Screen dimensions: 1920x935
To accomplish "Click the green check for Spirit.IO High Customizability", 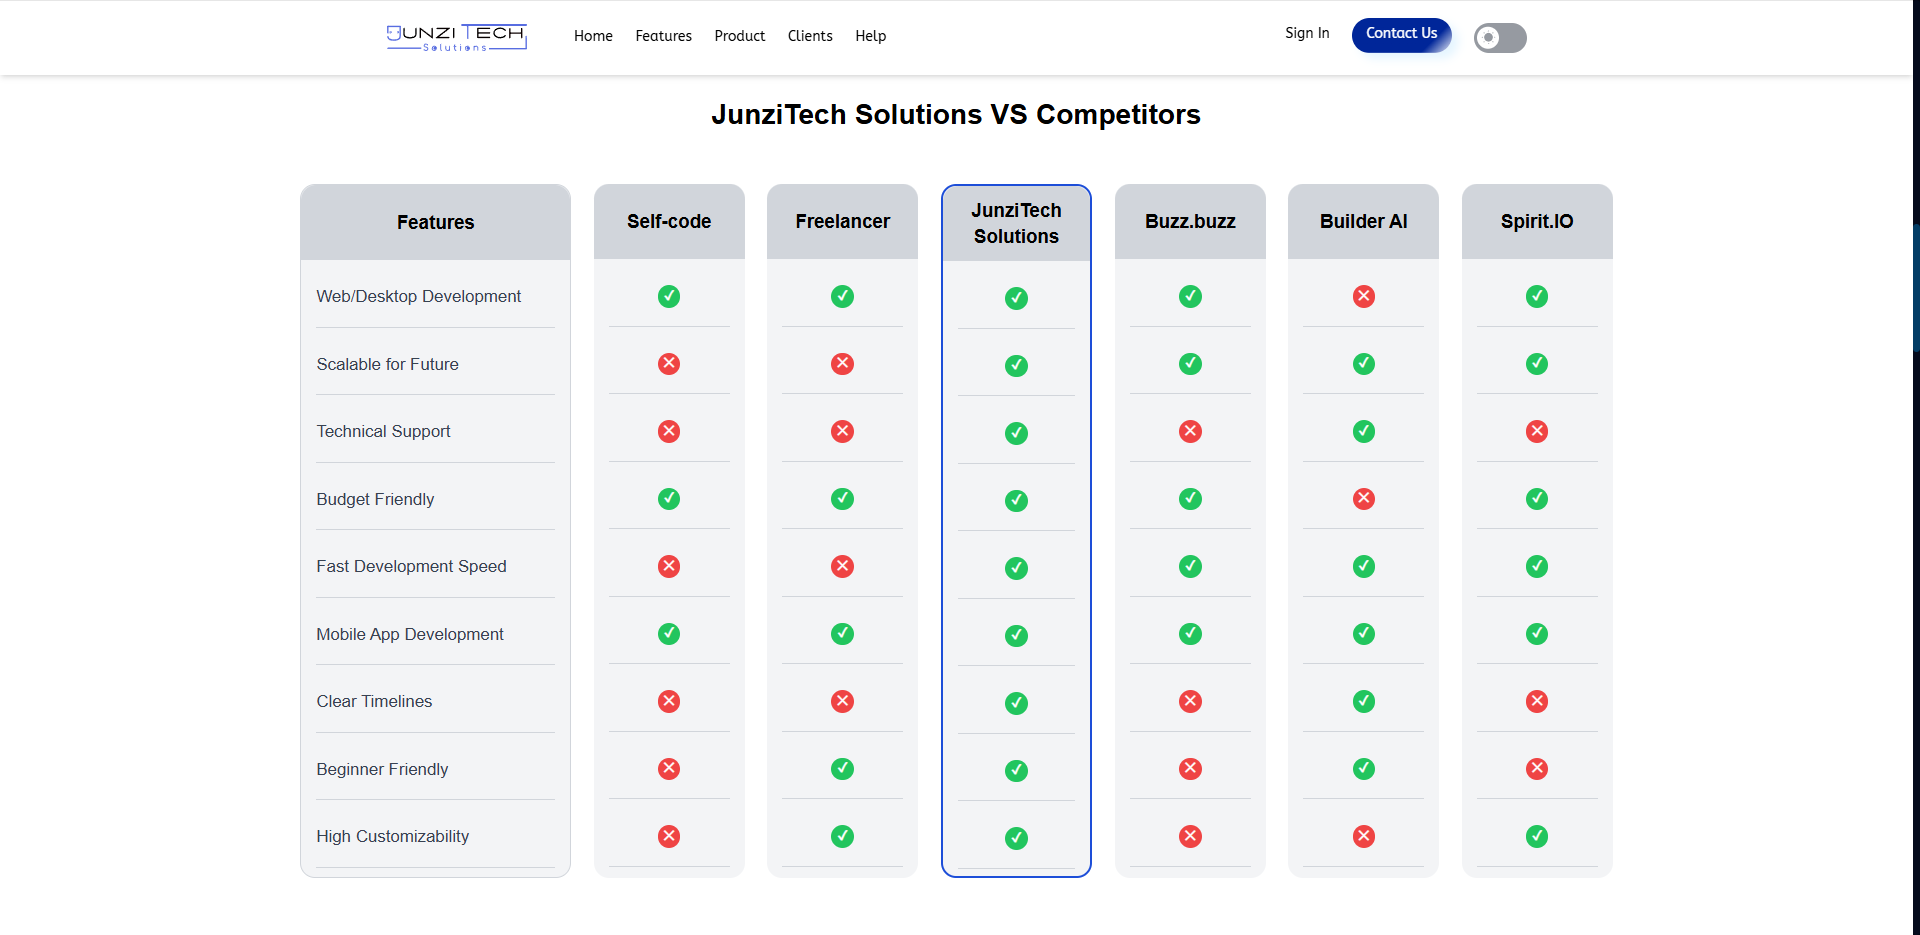I will coord(1537,836).
